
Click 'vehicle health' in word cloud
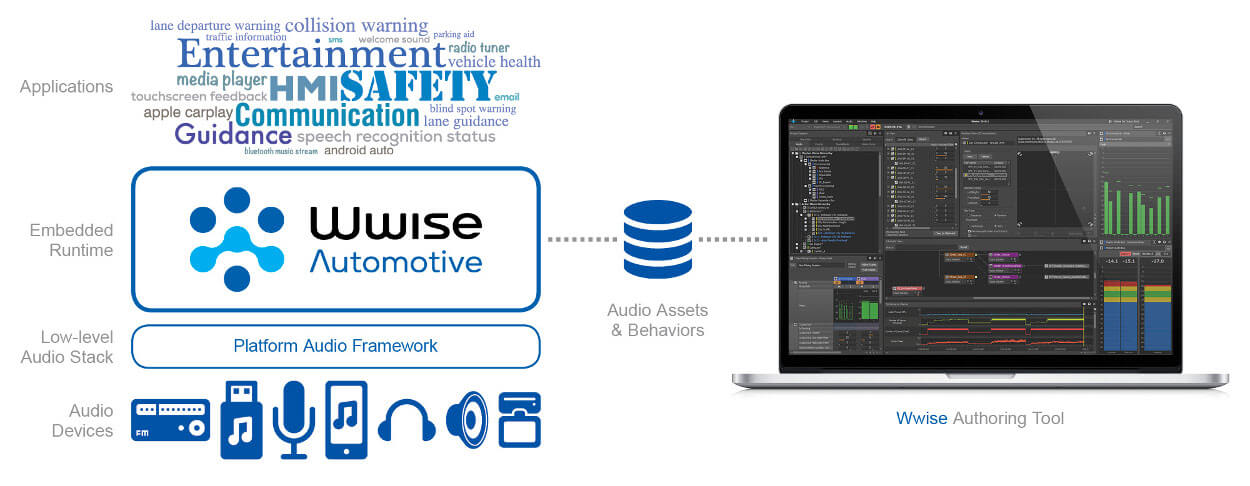494,62
